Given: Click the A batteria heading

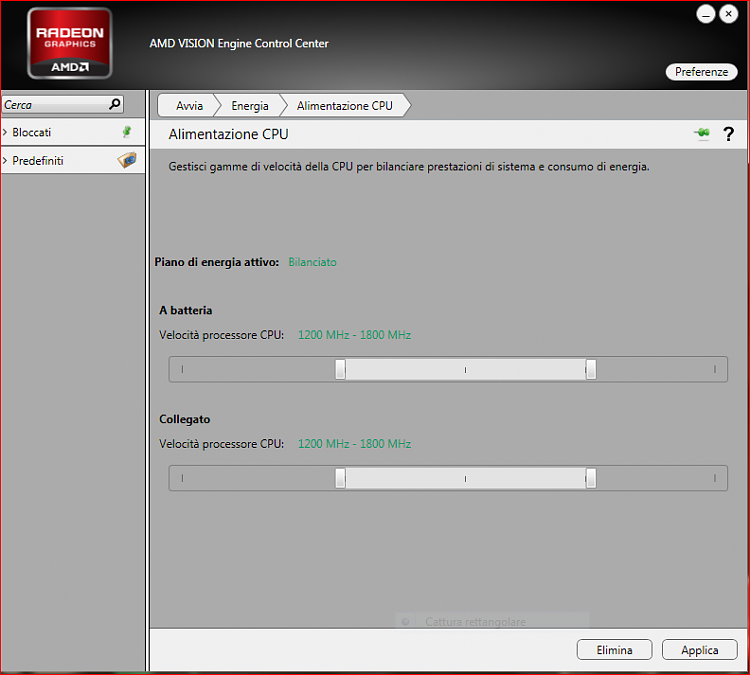Looking at the screenshot, I should coord(186,310).
